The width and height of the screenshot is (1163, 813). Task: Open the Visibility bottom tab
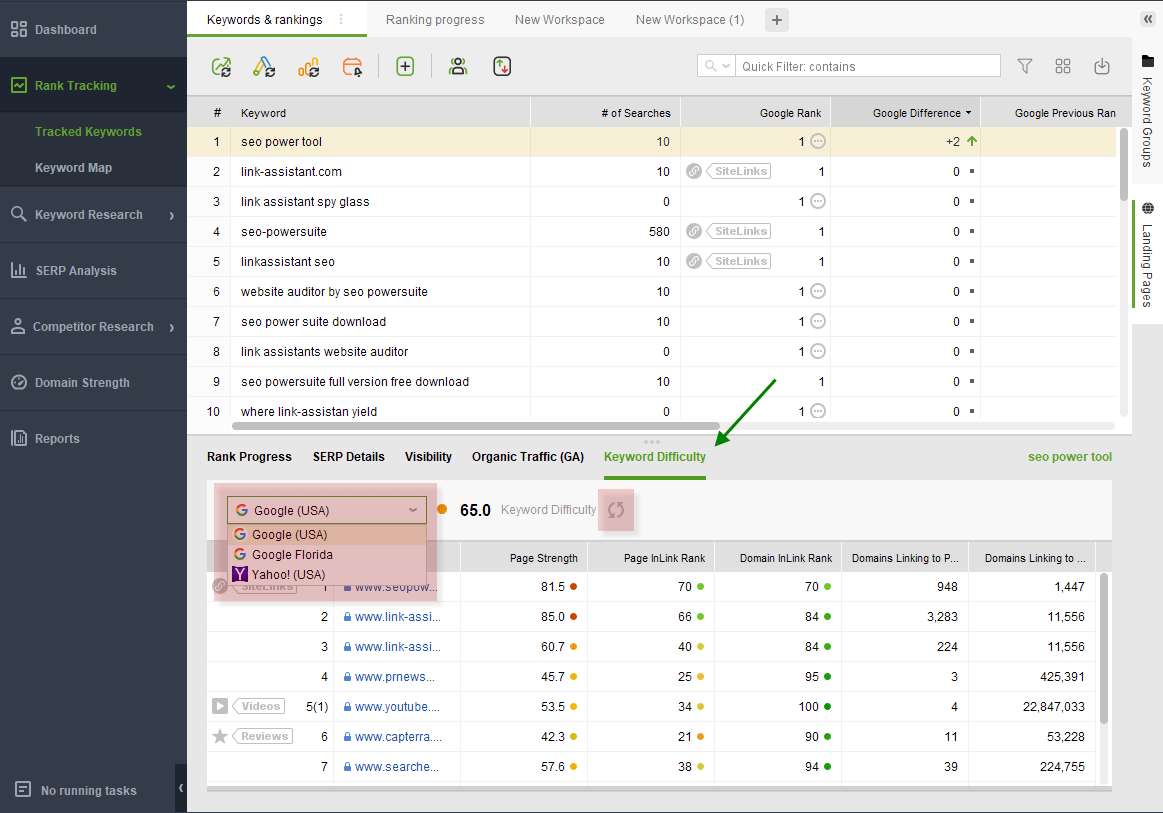[x=428, y=457]
